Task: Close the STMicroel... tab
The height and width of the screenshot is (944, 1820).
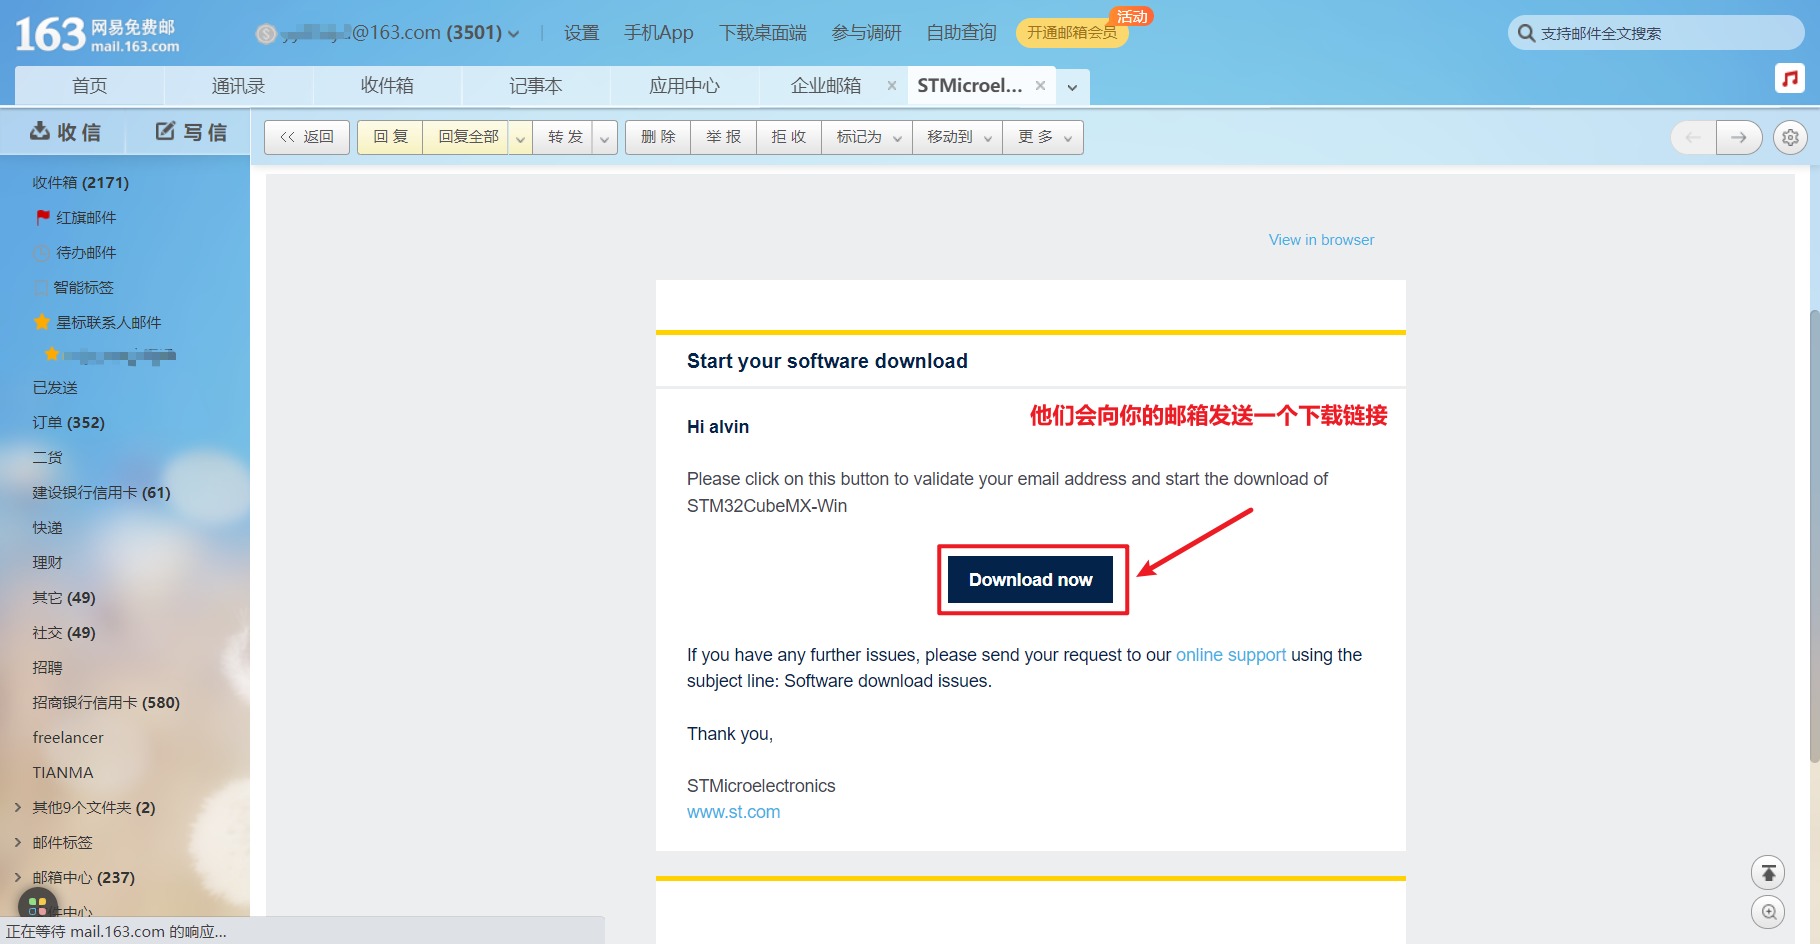Action: (x=1040, y=86)
